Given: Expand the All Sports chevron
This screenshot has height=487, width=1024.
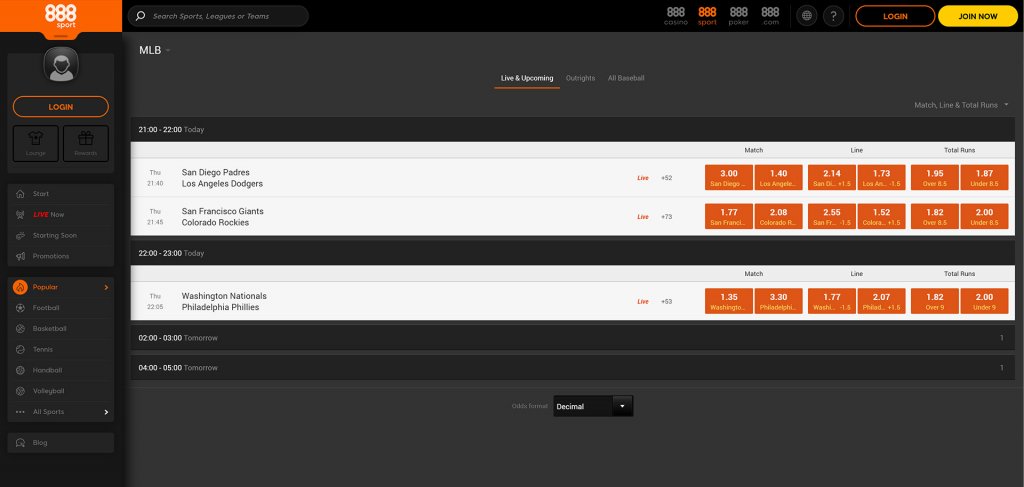Looking at the screenshot, I should [106, 412].
